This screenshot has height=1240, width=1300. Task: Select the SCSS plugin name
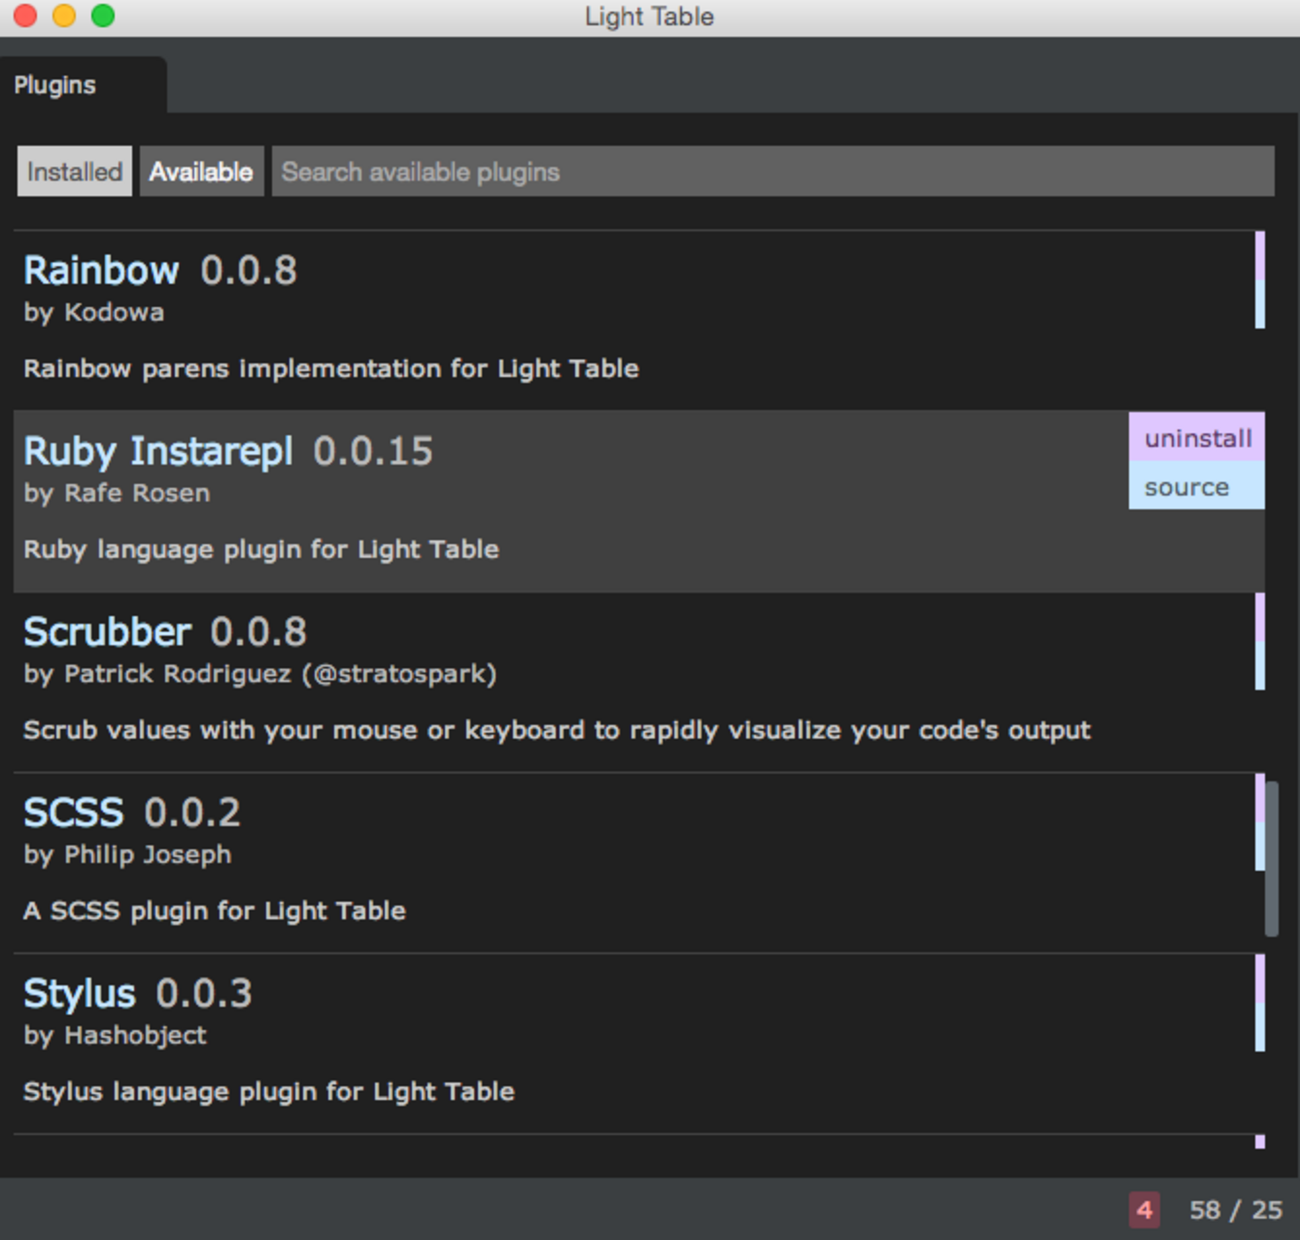pyautogui.click(x=74, y=813)
